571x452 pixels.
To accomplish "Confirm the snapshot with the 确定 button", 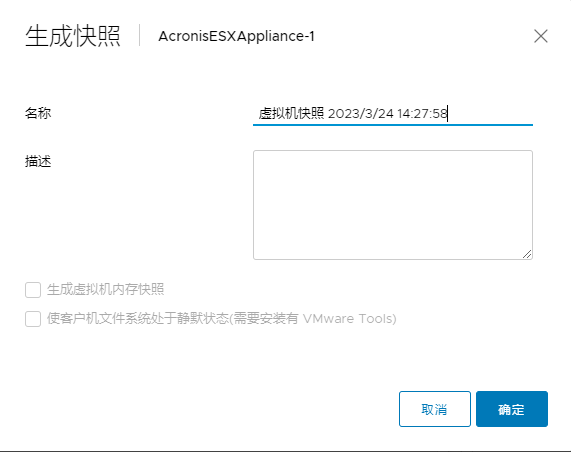I will 512,409.
